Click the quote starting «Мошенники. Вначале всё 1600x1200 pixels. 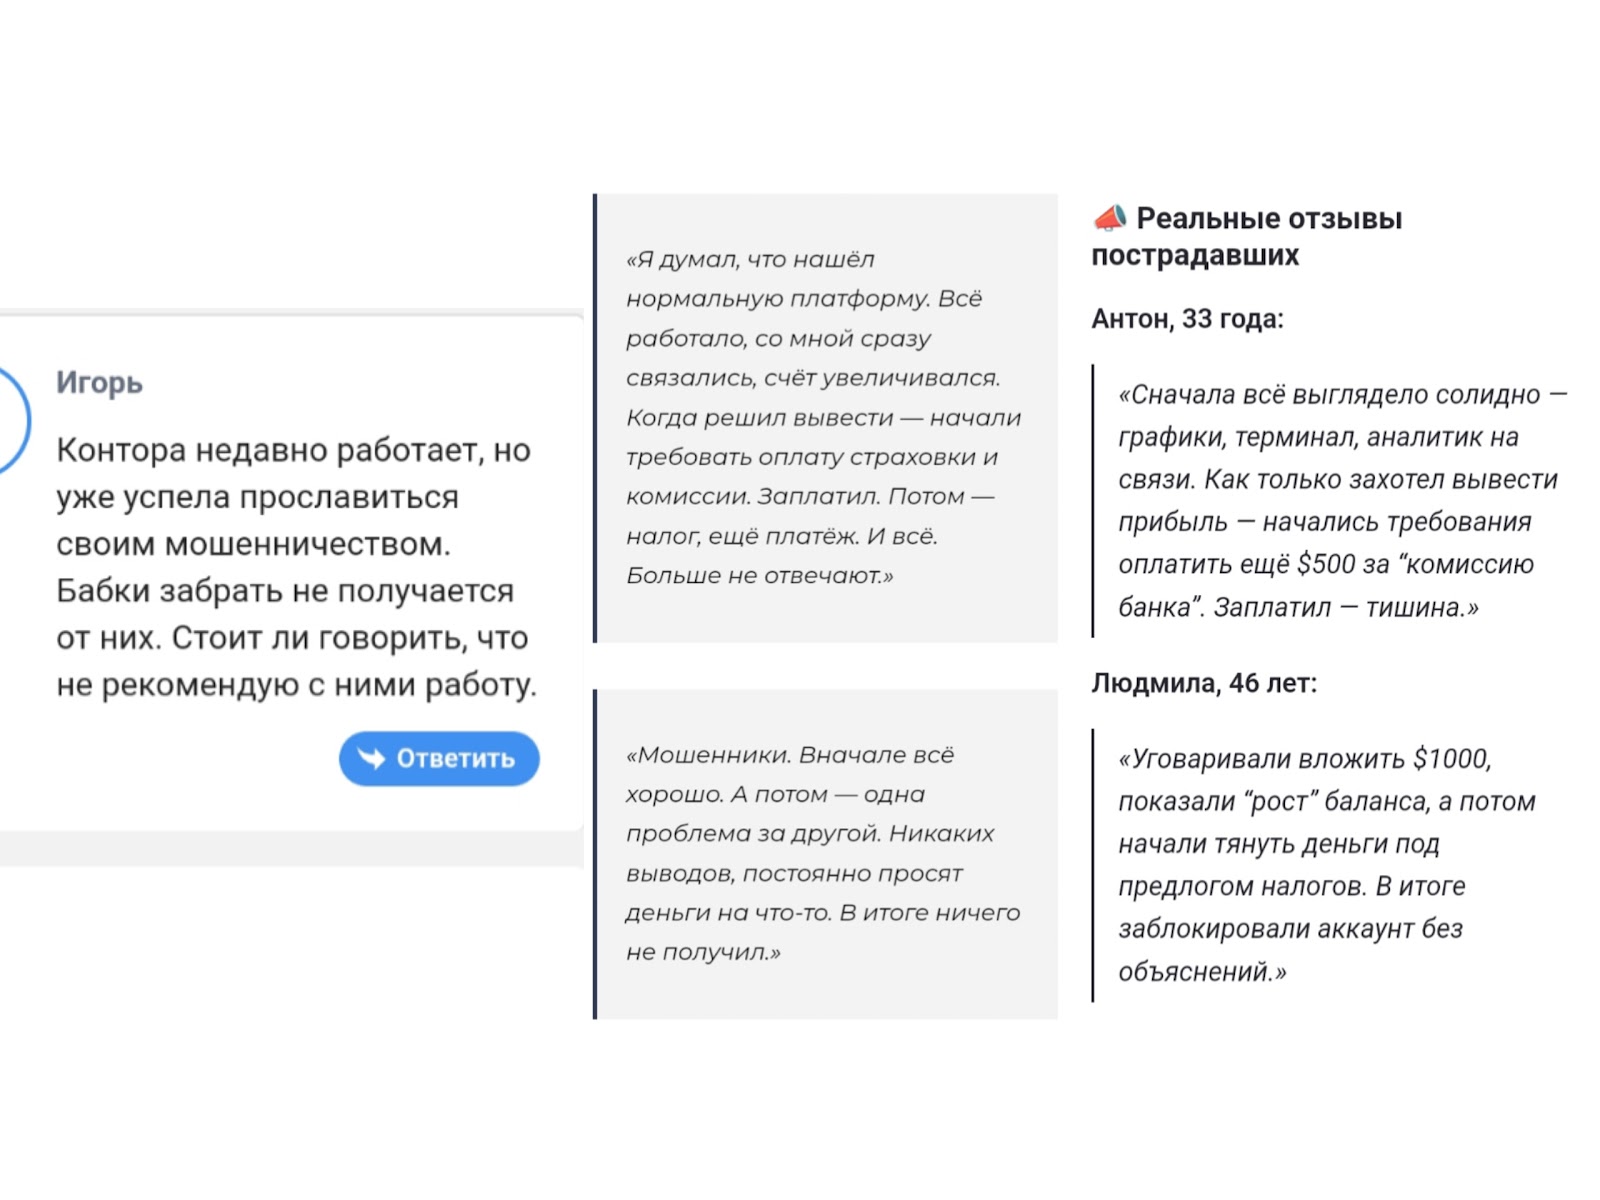point(823,853)
